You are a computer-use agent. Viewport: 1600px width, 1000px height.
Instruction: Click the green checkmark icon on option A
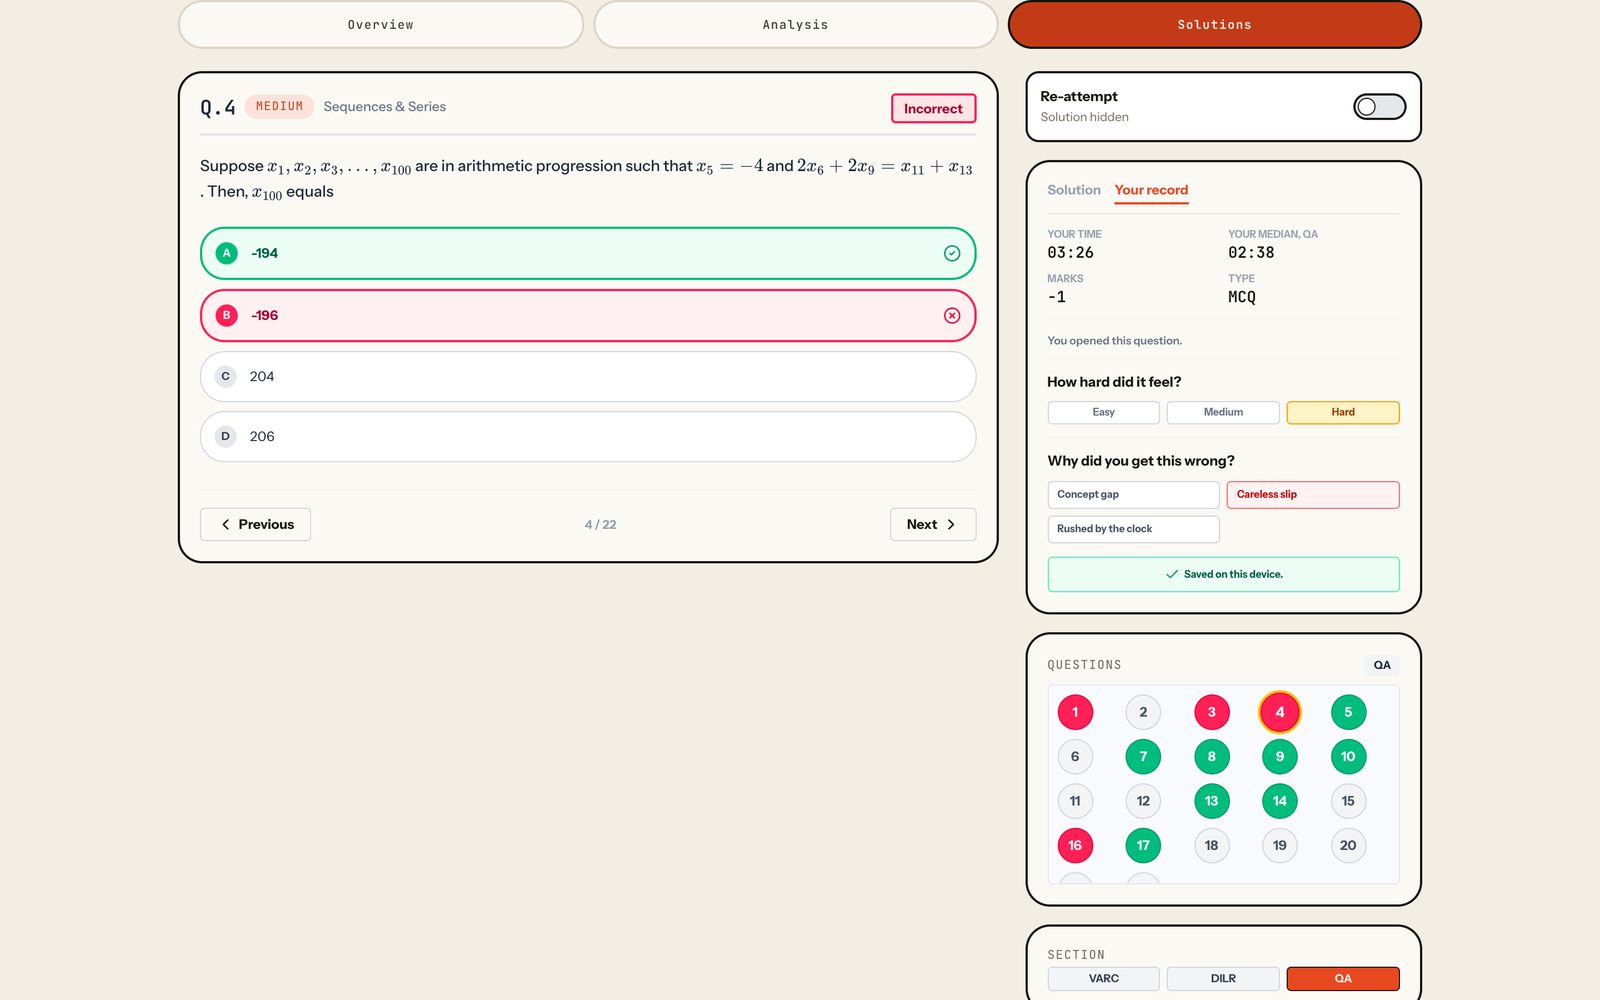(x=952, y=254)
